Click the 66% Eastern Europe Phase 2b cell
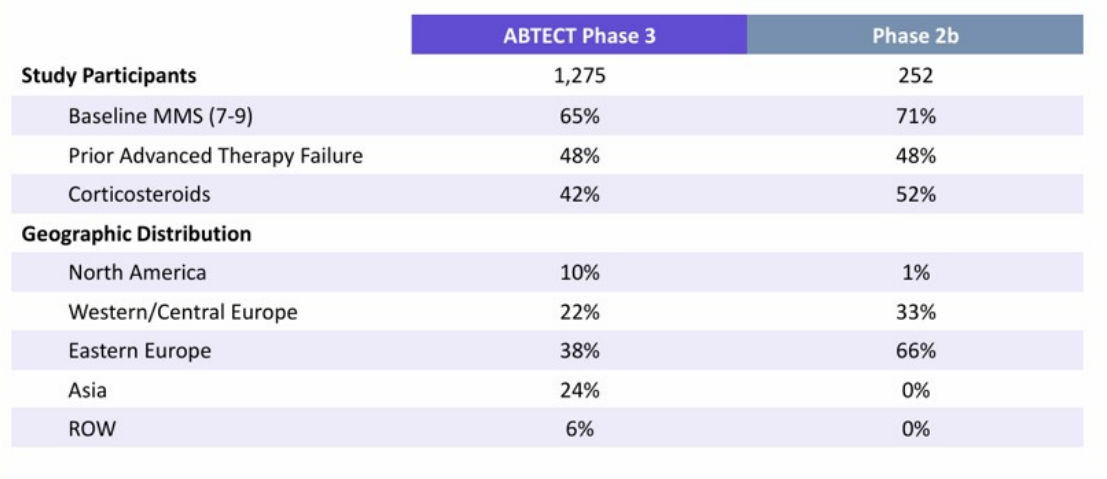This screenshot has width=1107, height=479. coord(915,350)
